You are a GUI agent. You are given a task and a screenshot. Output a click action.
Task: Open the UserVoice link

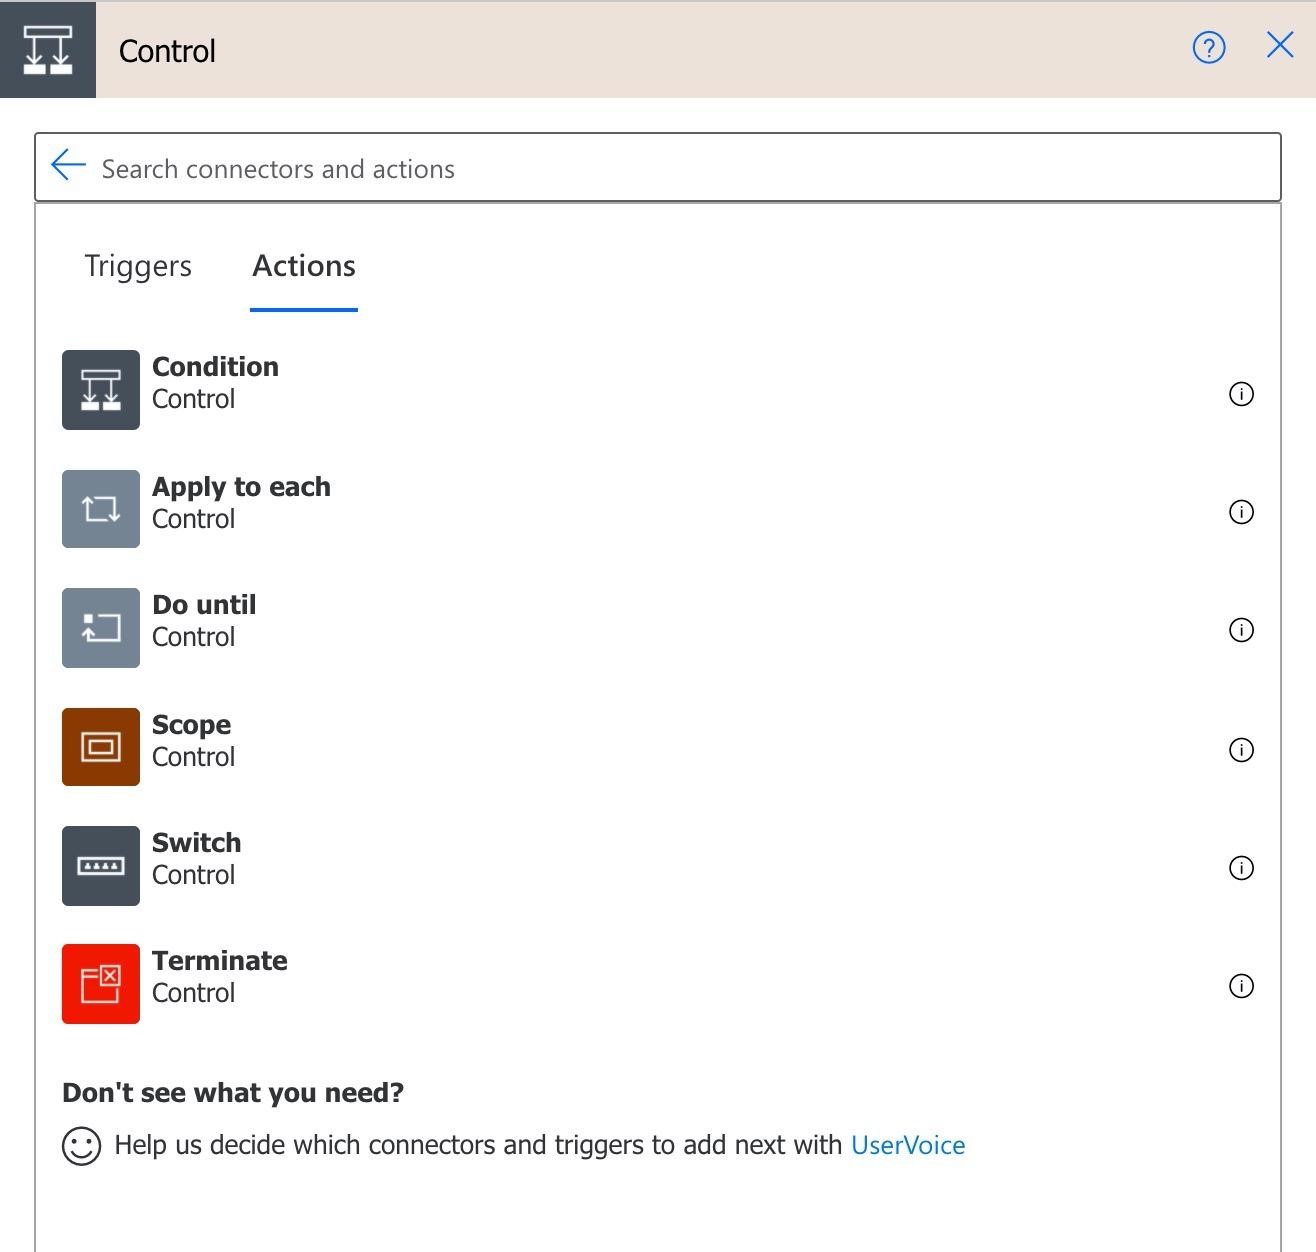[907, 1145]
